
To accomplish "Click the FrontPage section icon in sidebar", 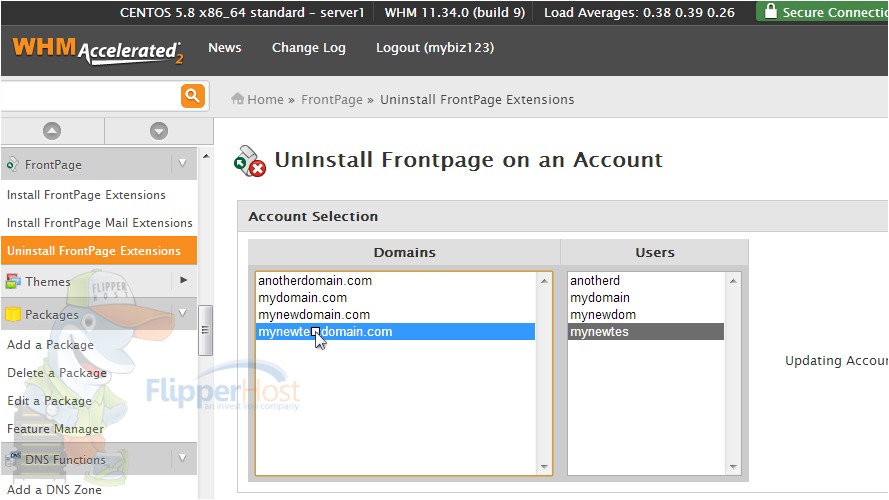I will pyautogui.click(x=12, y=165).
